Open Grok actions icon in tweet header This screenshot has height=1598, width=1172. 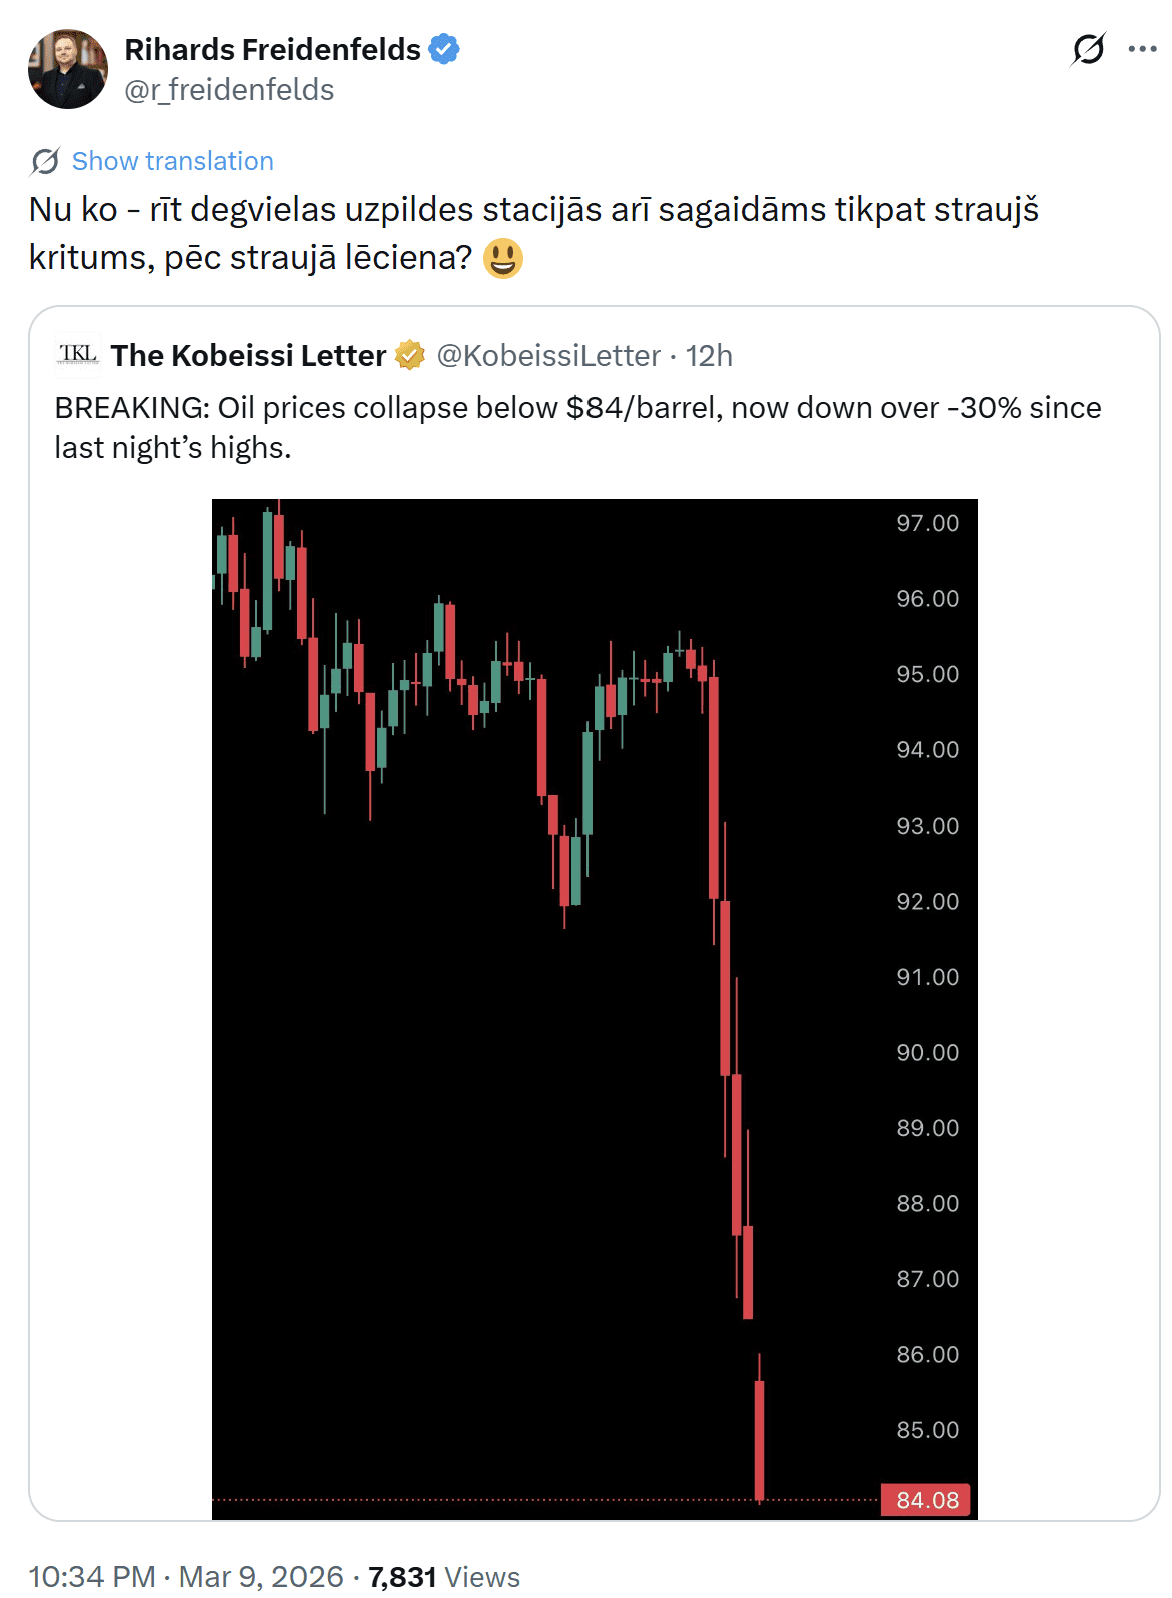click(1088, 49)
